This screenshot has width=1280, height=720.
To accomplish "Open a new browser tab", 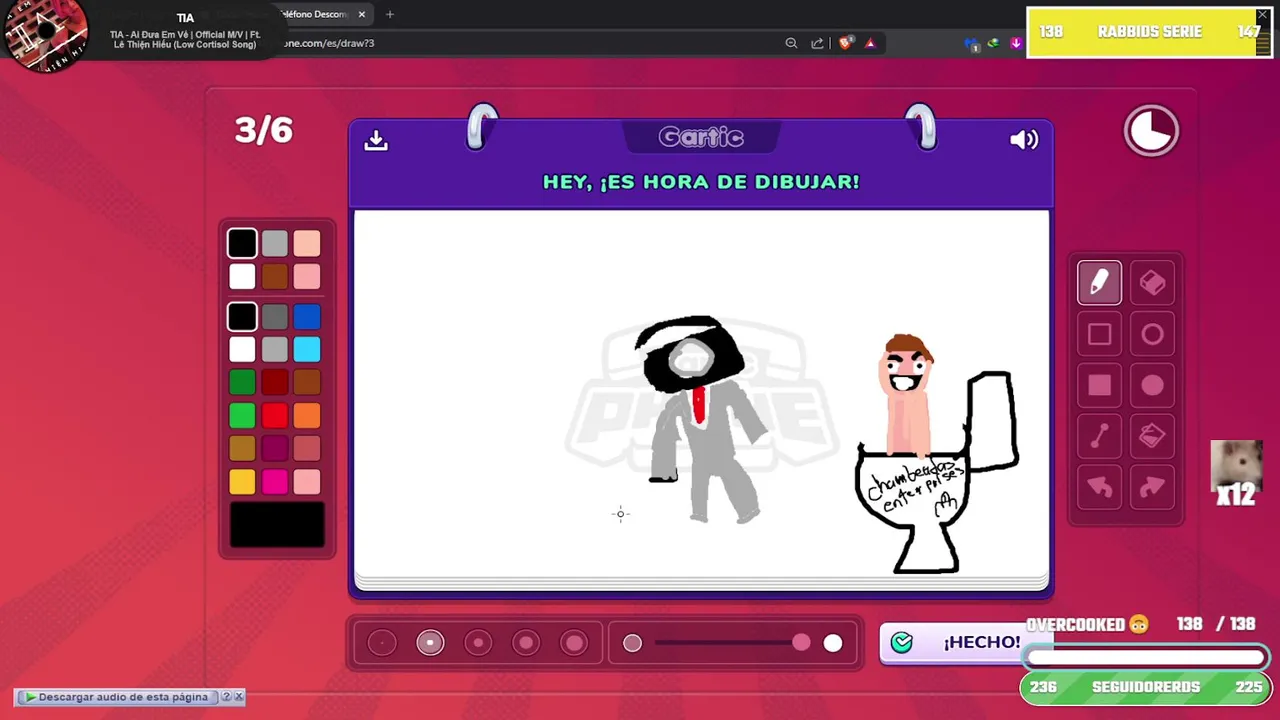I will pos(390,14).
